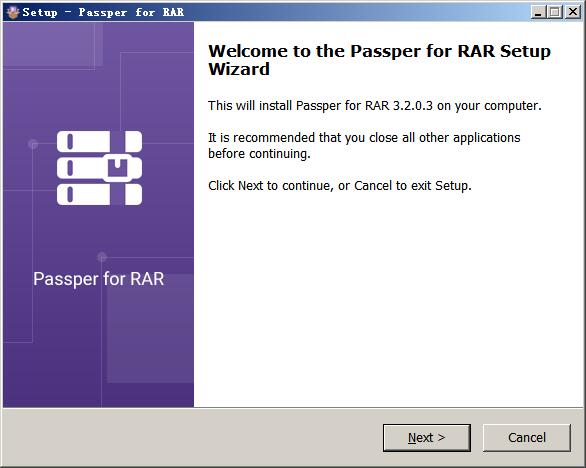
Task: Click the "Click Next to continue" instruction text
Action: (340, 186)
